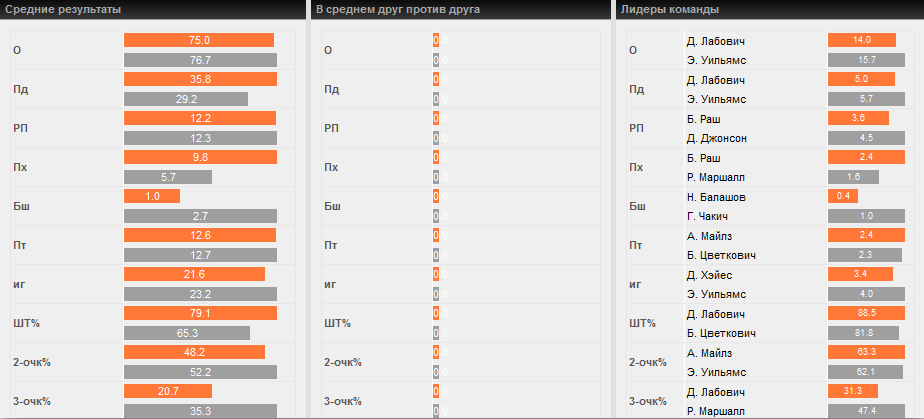Select the gray 29.2 bar in Пд row
924x419 pixels.
pos(186,99)
